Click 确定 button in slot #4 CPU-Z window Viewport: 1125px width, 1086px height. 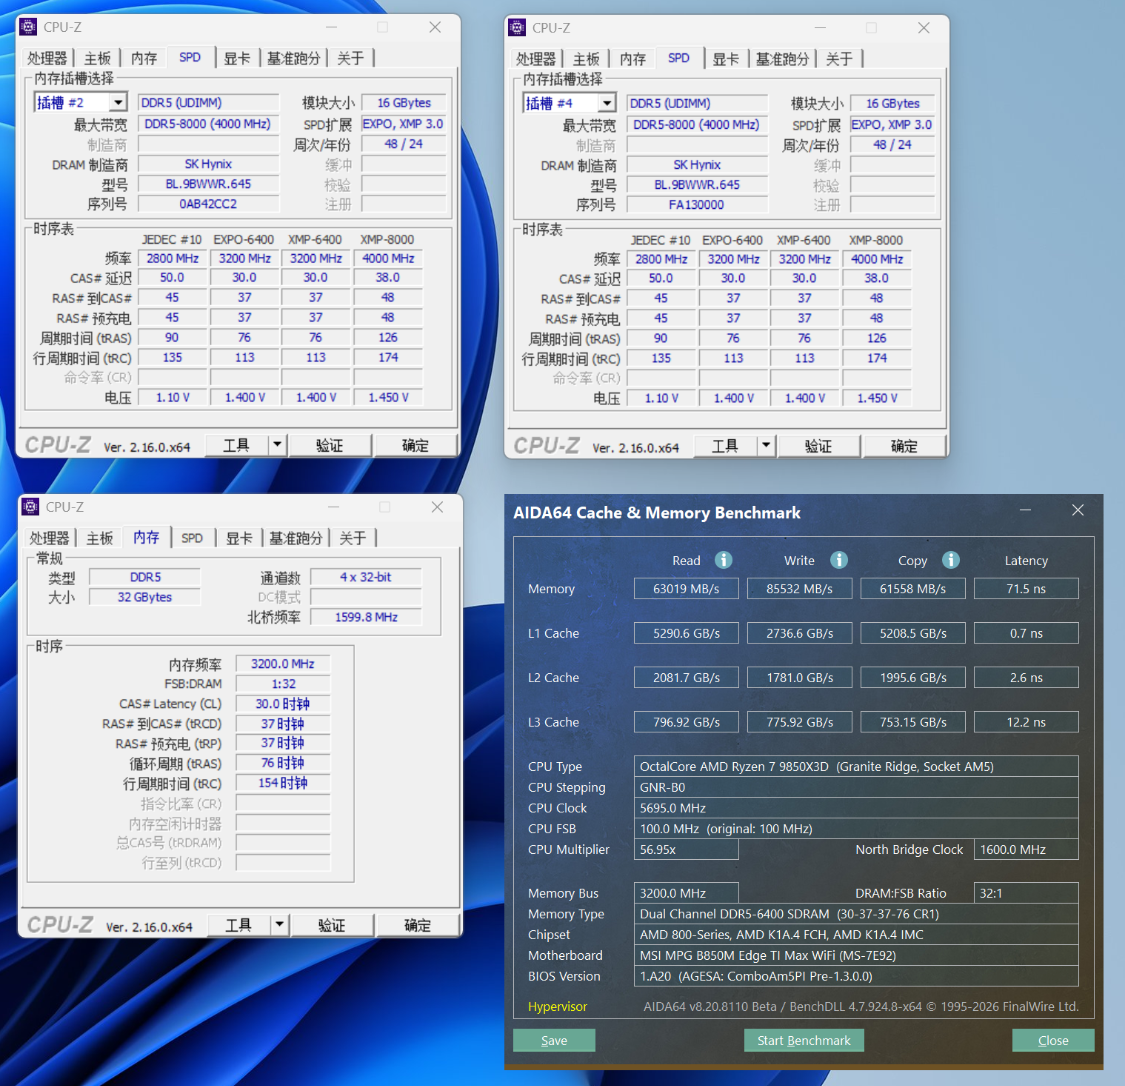point(904,446)
